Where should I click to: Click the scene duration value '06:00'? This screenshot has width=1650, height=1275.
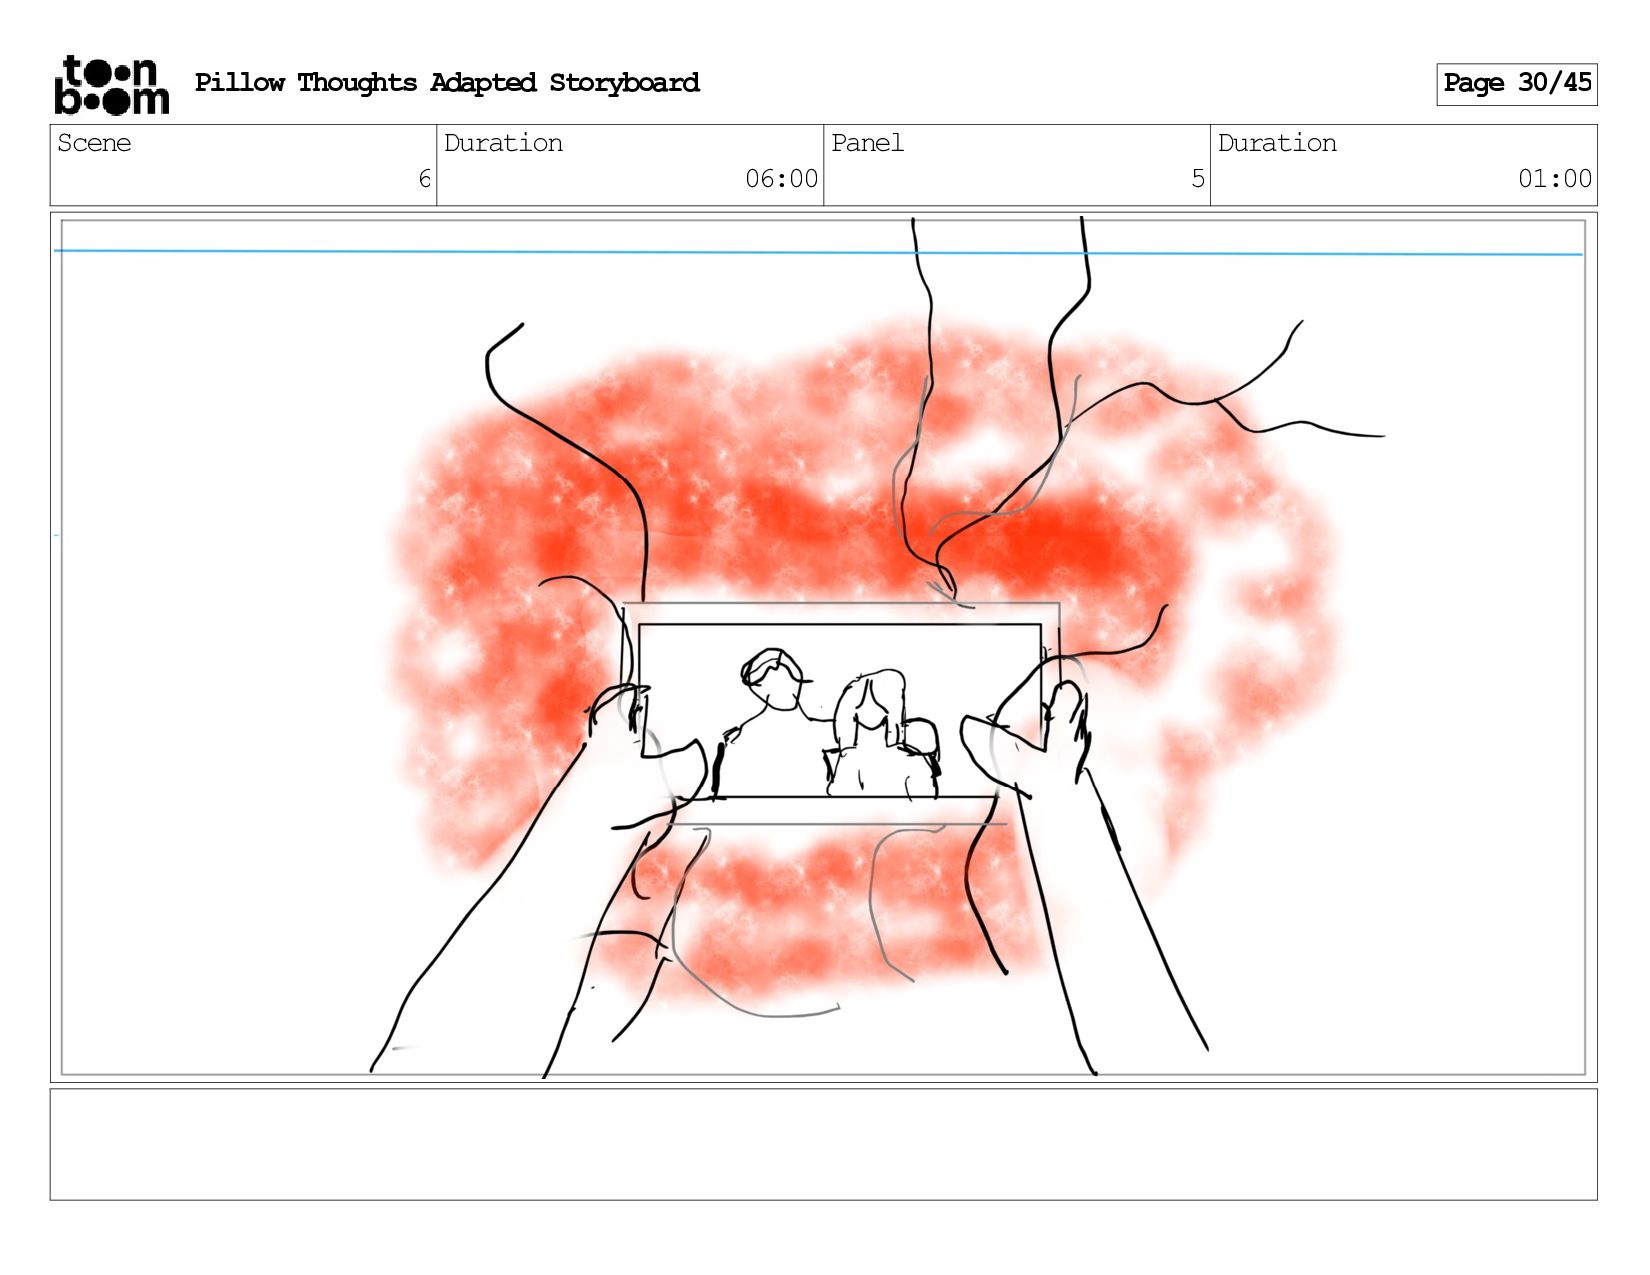[x=781, y=179]
